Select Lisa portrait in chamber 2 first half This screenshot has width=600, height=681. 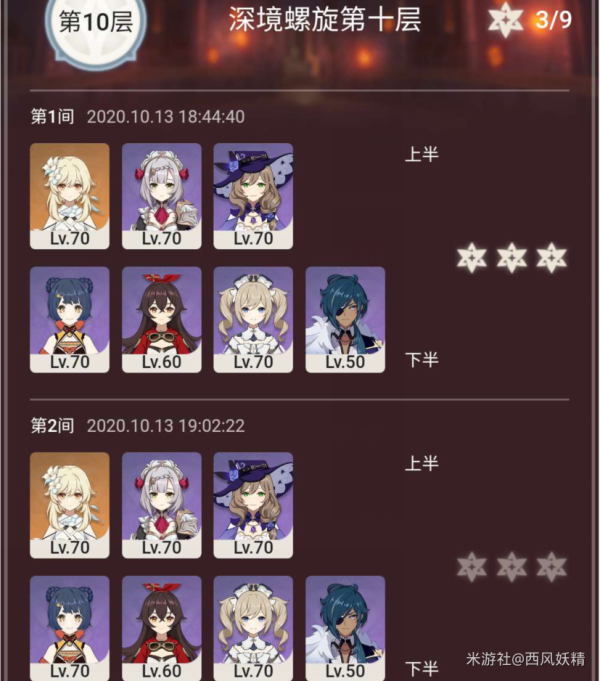(253, 505)
